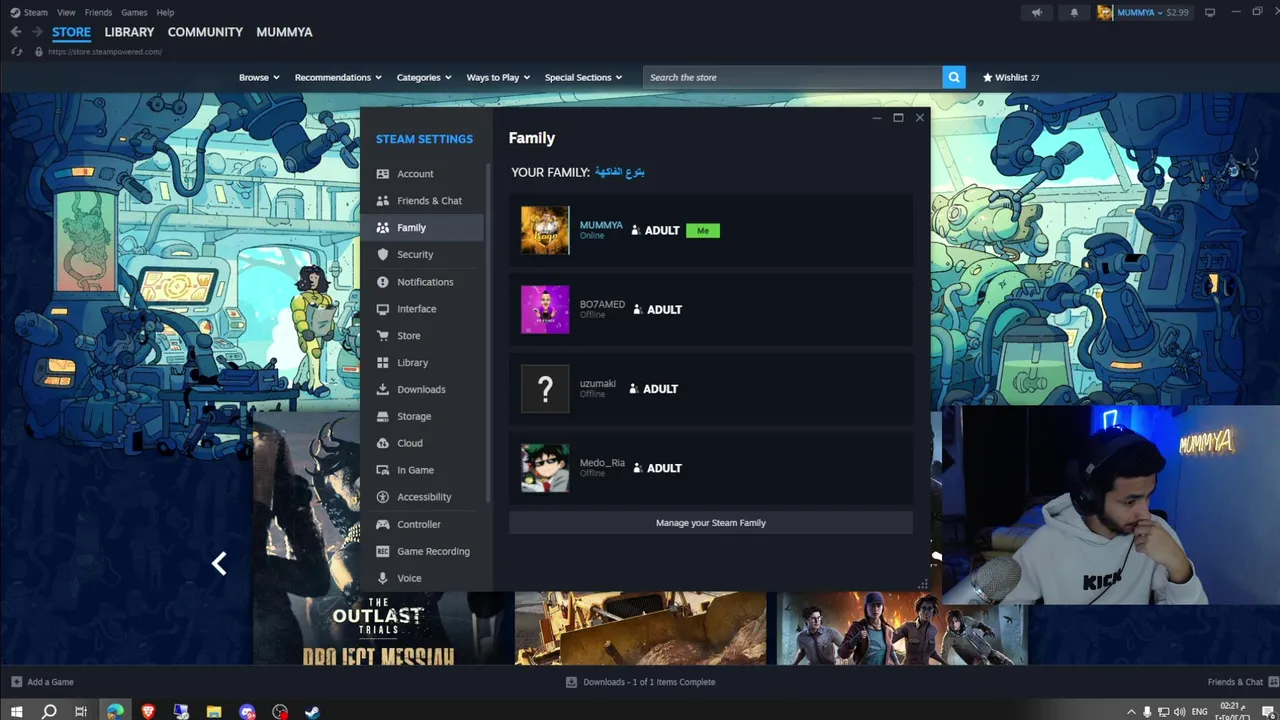1280x720 pixels.
Task: Open the Friends menu
Action: point(98,13)
